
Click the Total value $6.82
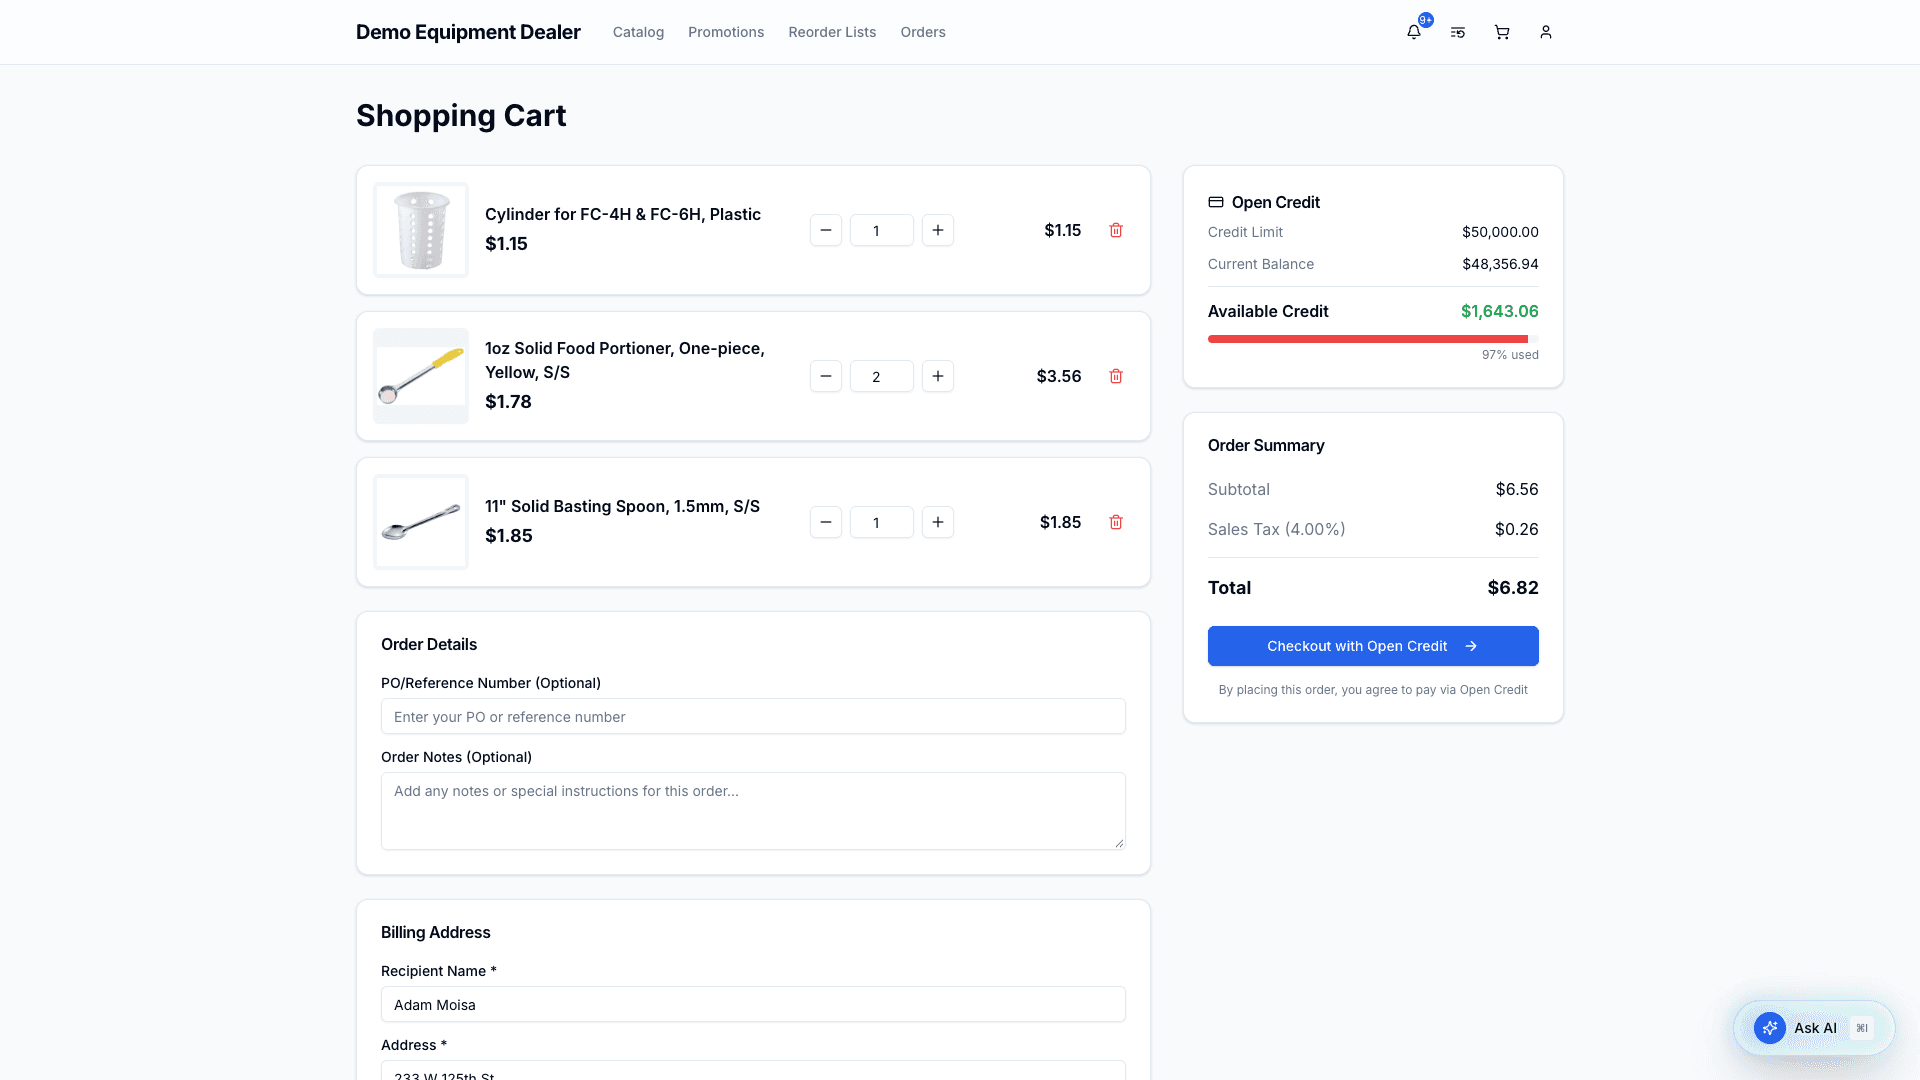tap(1513, 588)
